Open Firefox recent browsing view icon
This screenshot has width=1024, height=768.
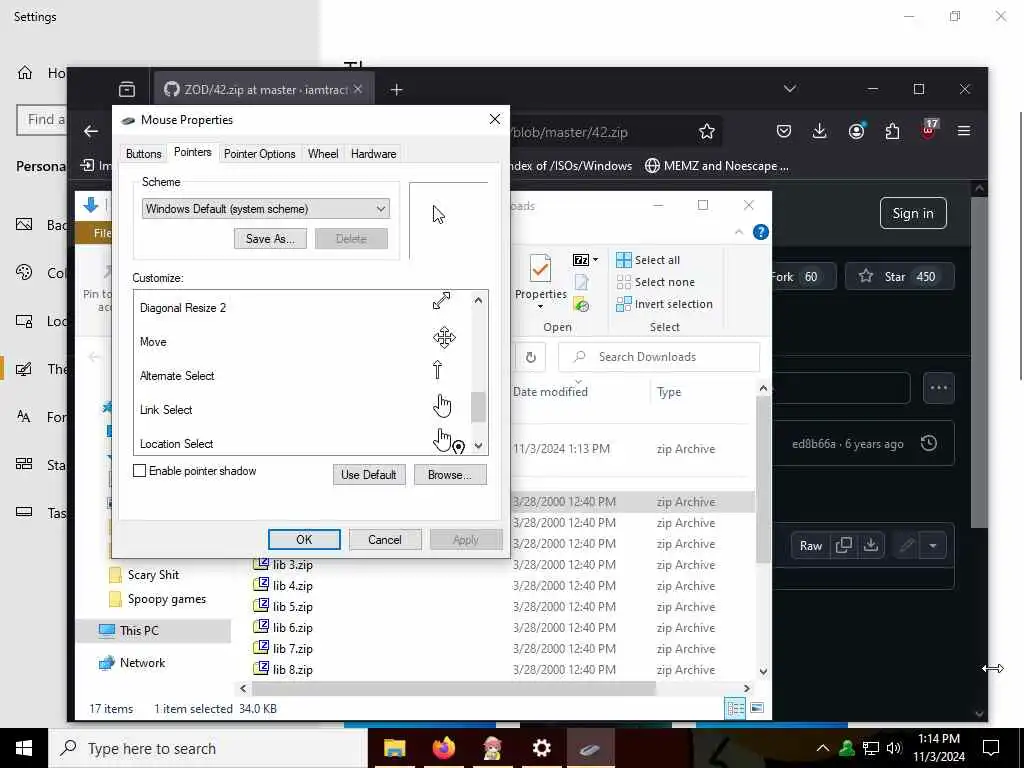click(x=127, y=89)
